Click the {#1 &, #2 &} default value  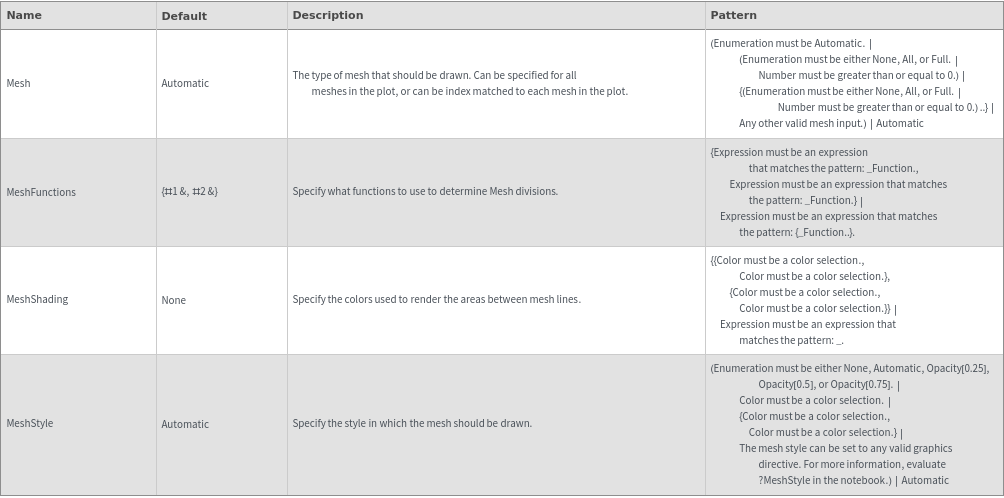(189, 191)
